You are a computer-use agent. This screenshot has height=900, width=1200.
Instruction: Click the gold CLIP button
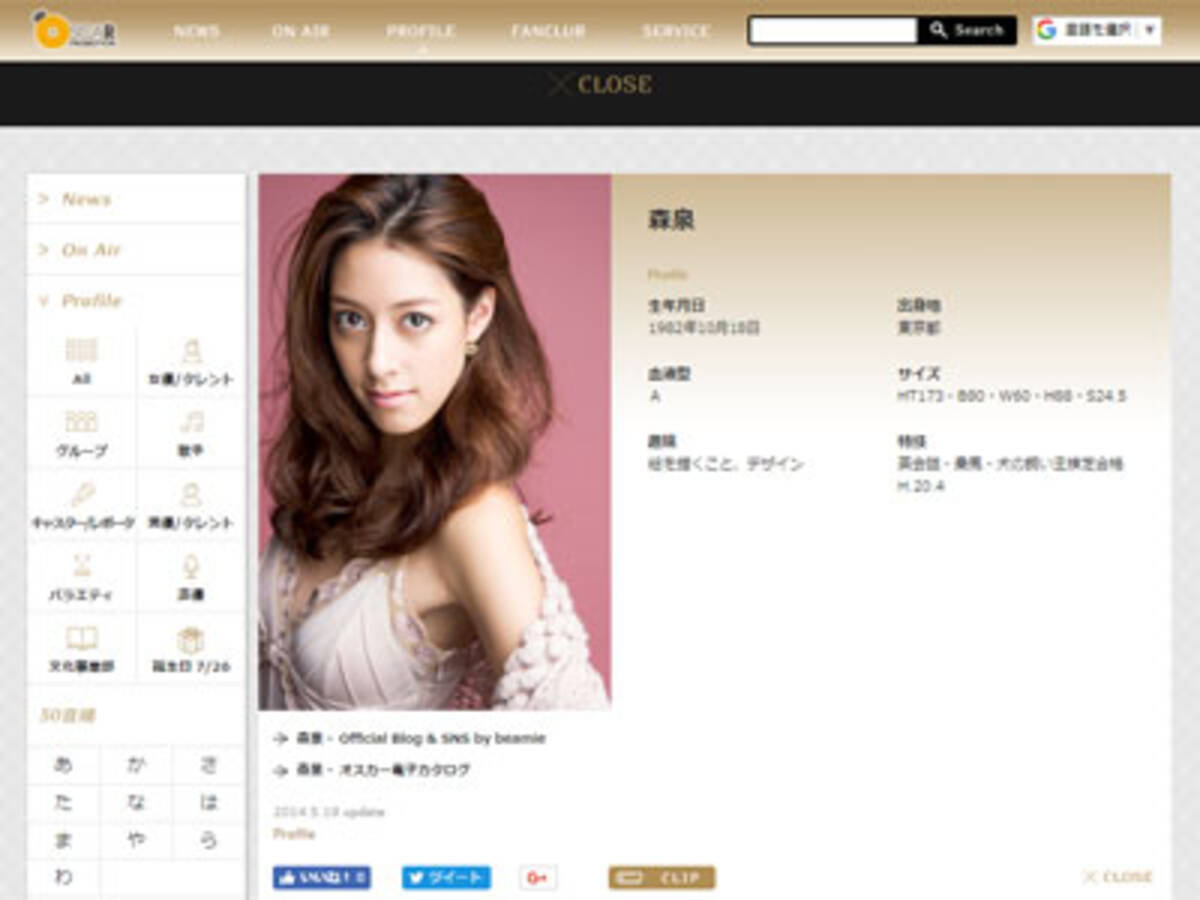pyautogui.click(x=662, y=878)
